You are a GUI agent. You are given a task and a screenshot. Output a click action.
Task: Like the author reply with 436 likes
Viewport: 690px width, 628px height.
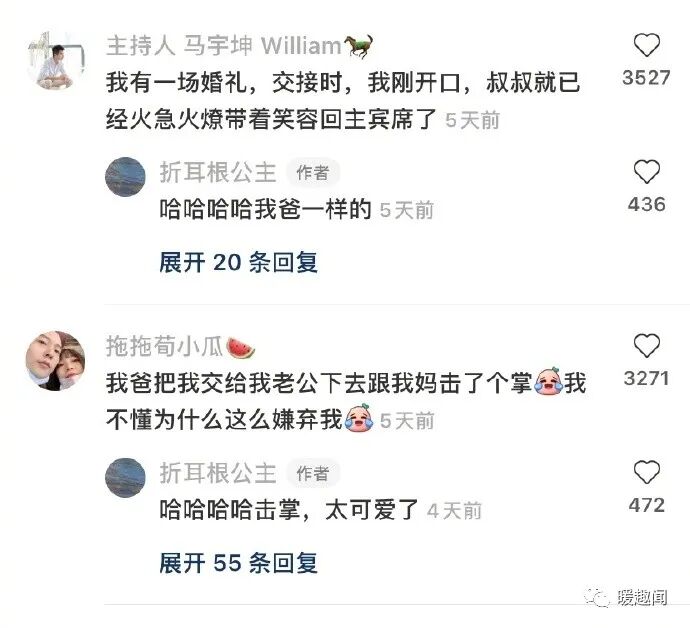pos(646,172)
